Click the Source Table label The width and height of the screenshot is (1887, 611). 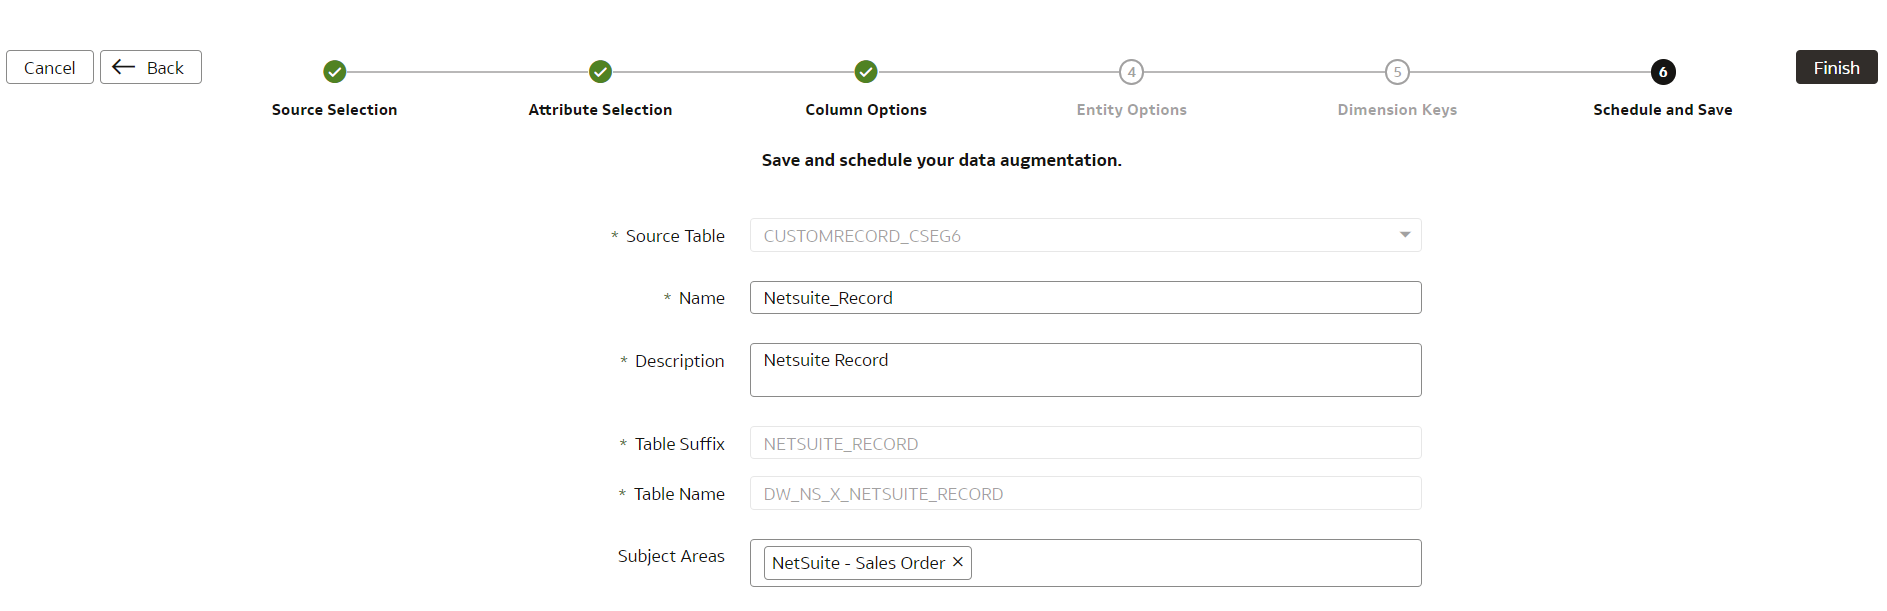coord(675,236)
